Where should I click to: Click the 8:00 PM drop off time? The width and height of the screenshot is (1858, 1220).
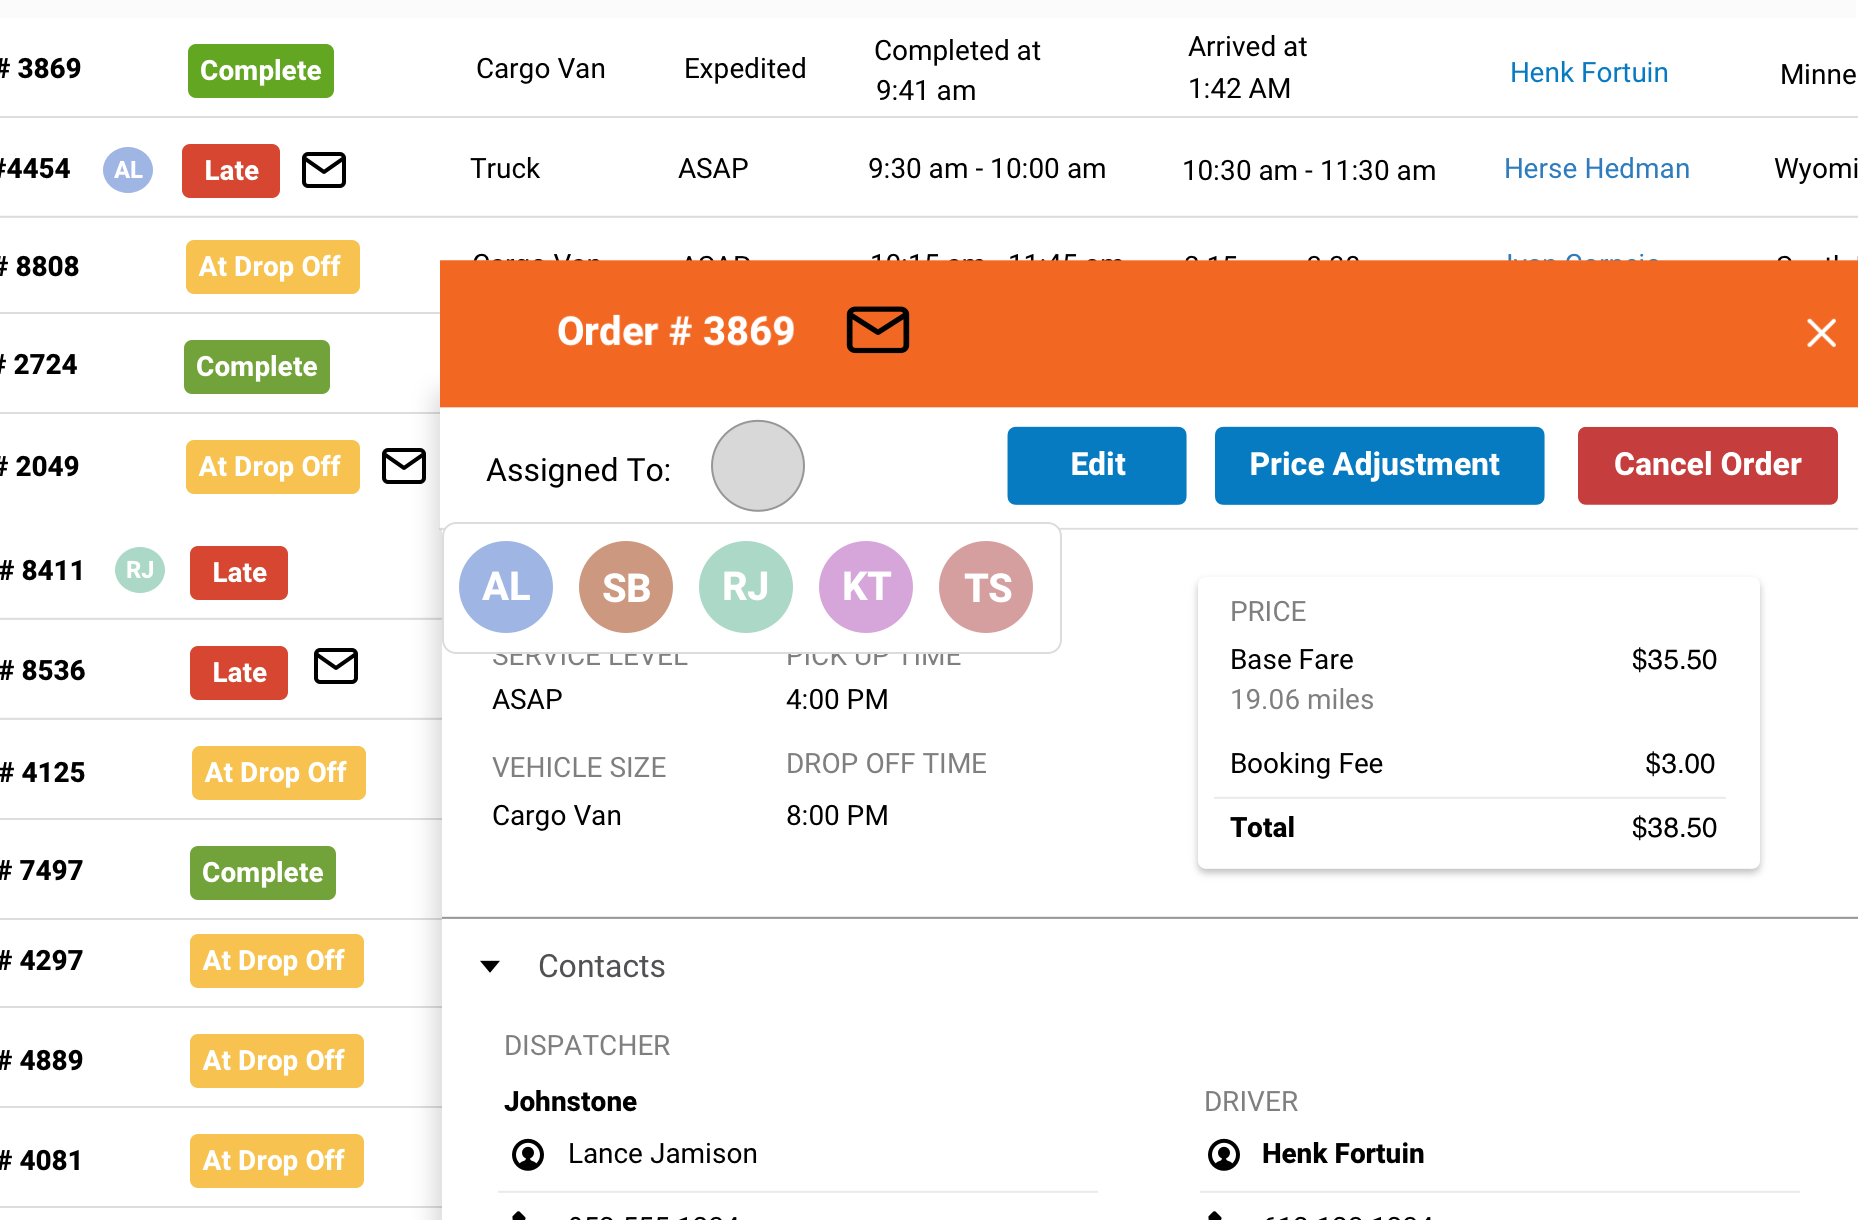tap(837, 816)
